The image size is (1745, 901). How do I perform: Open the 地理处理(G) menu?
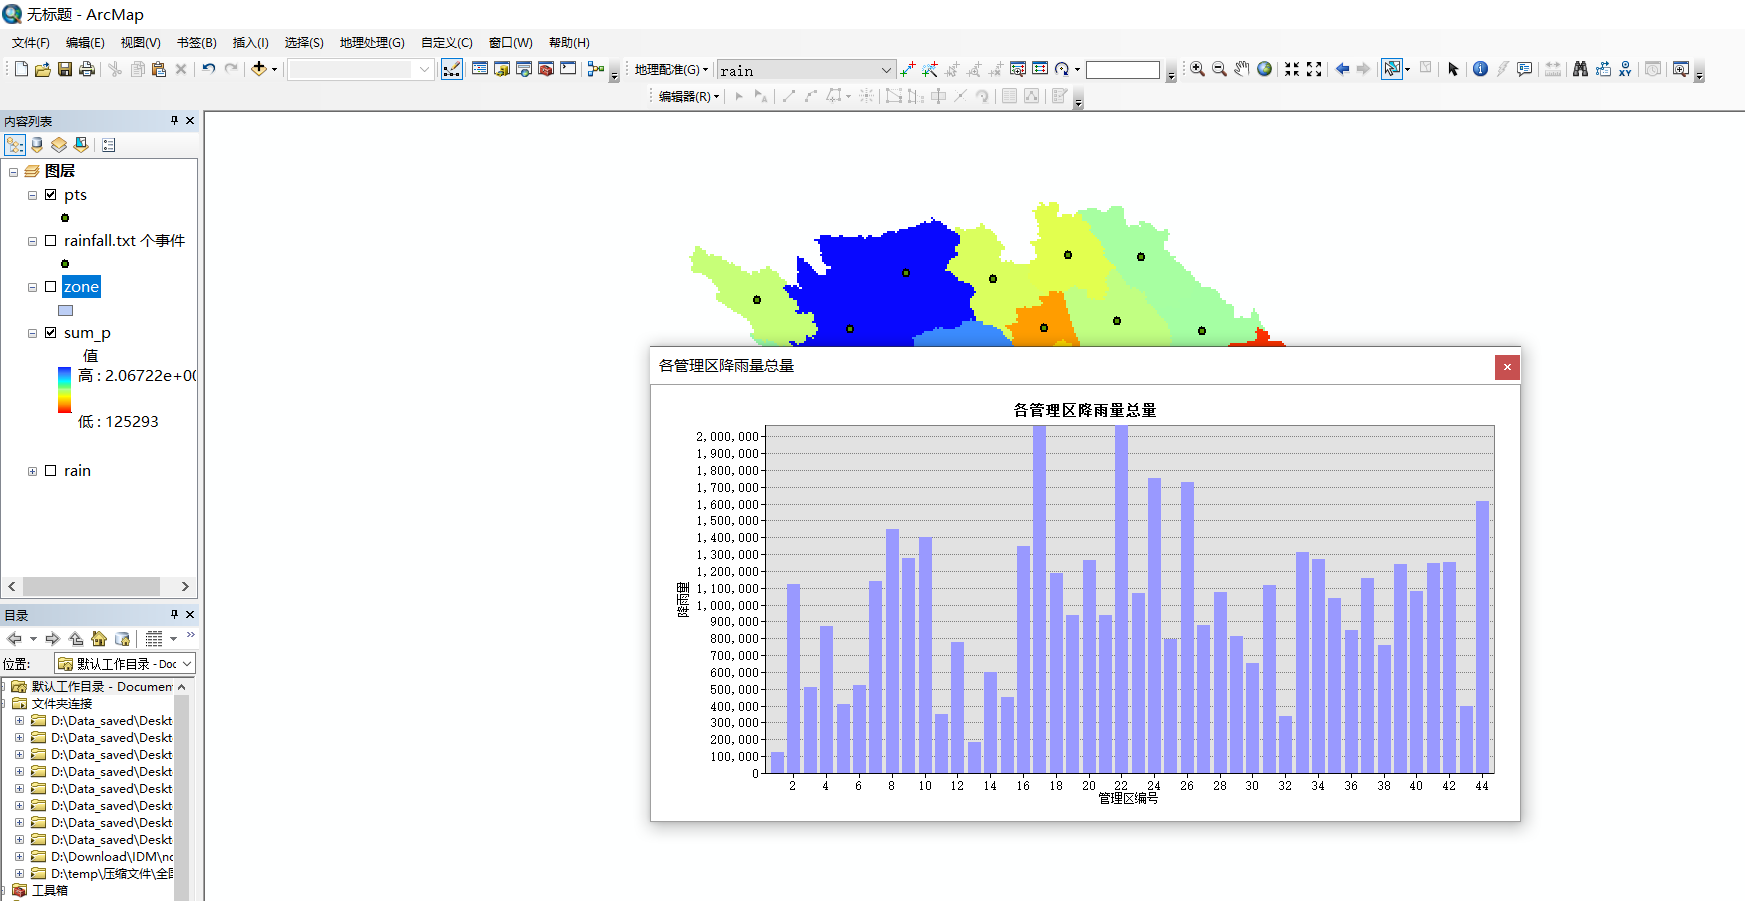[372, 43]
